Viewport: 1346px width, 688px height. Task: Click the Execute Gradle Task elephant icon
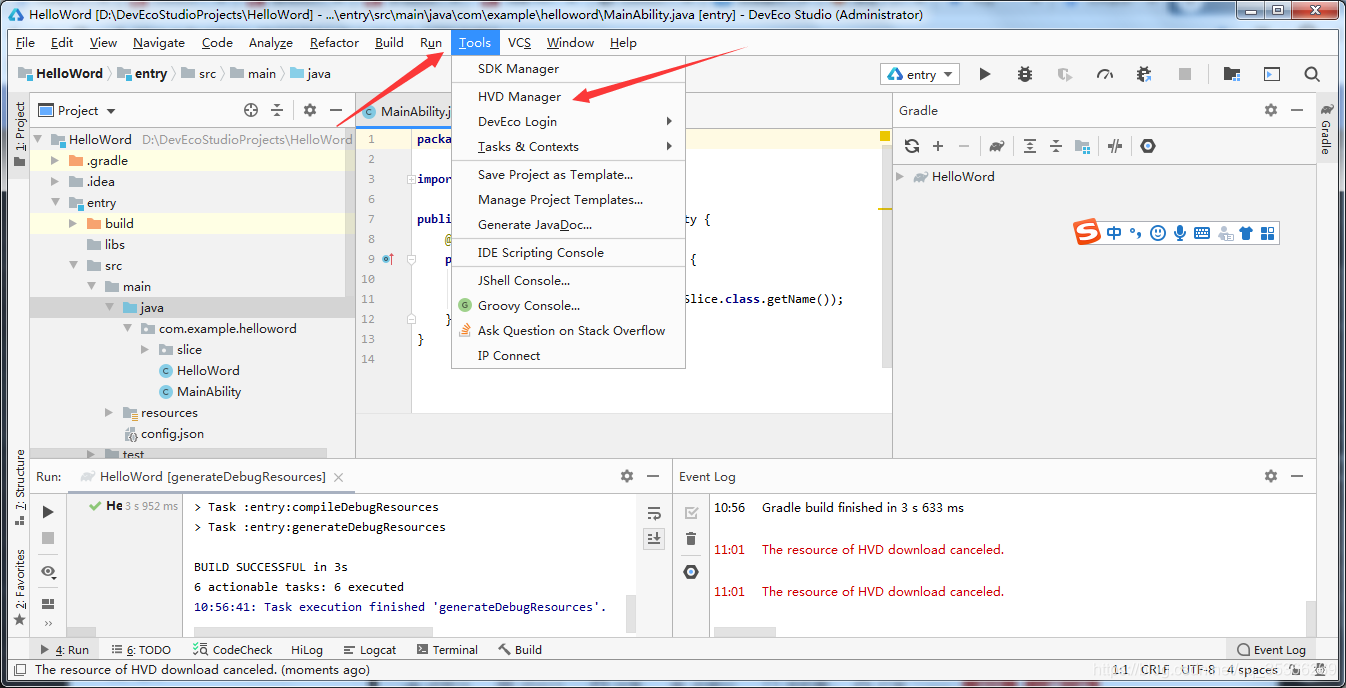[997, 146]
